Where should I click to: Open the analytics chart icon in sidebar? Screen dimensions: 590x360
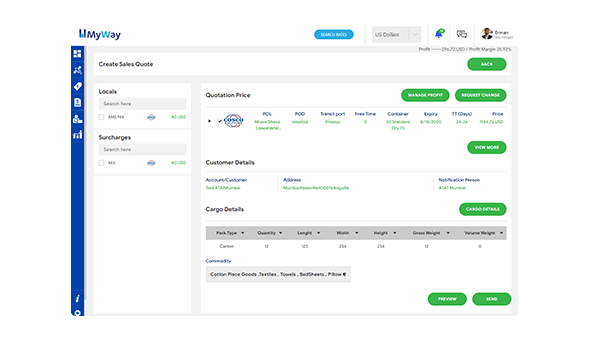pos(77,135)
